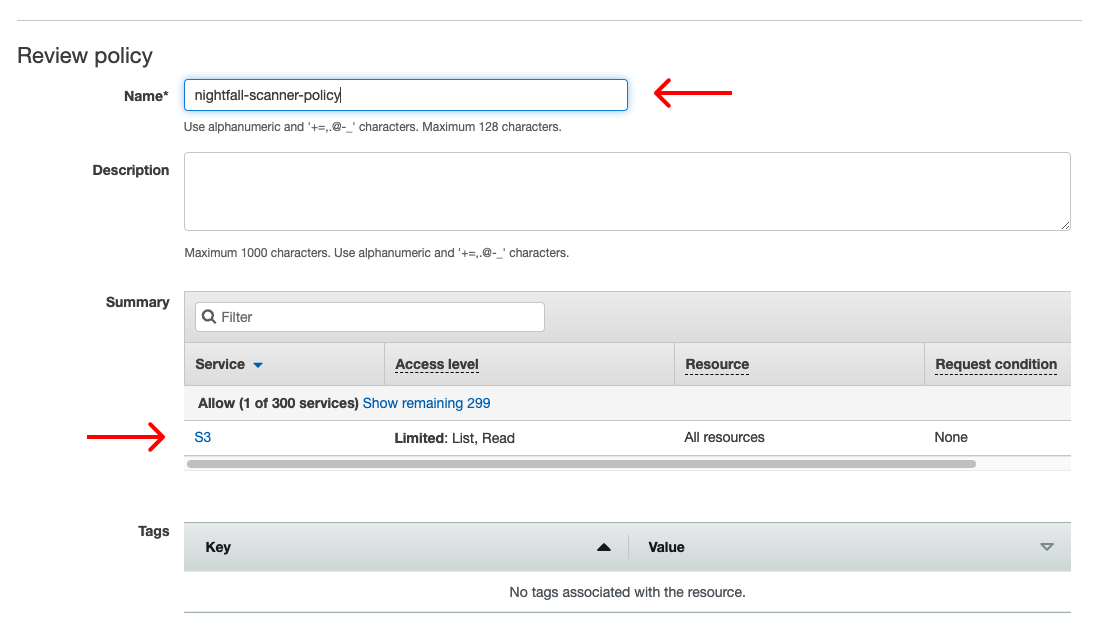Click the descending arrow in Value column
Screen dimensions: 1099x637
[x=1046, y=547]
